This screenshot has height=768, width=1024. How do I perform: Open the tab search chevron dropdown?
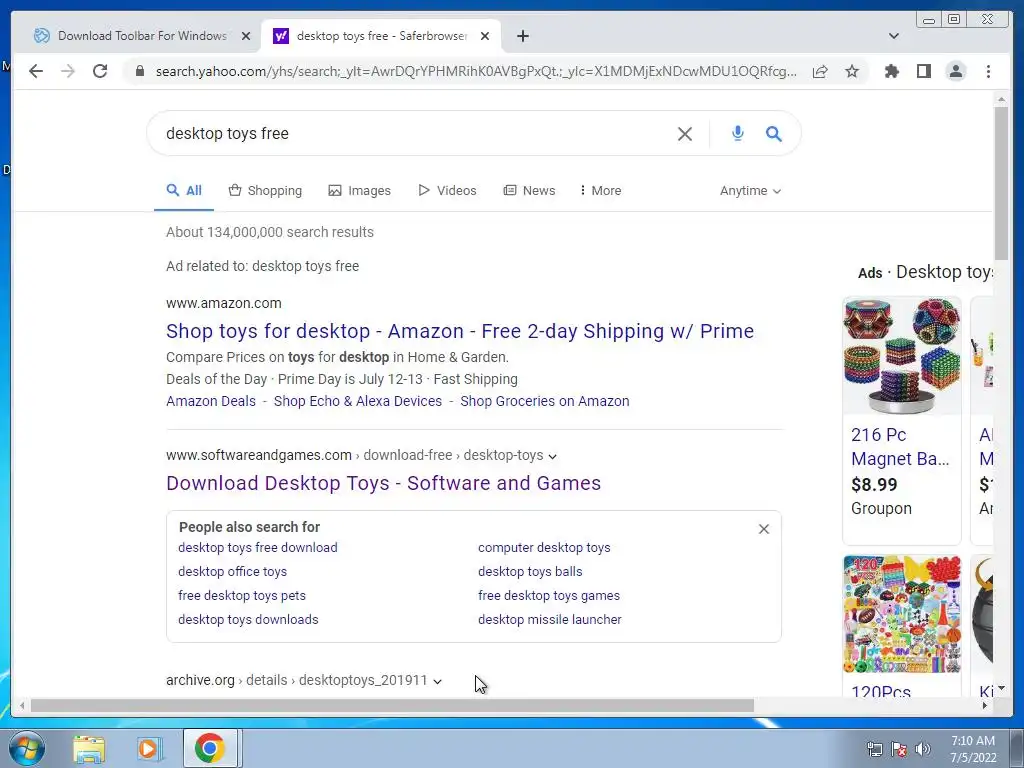click(x=893, y=36)
